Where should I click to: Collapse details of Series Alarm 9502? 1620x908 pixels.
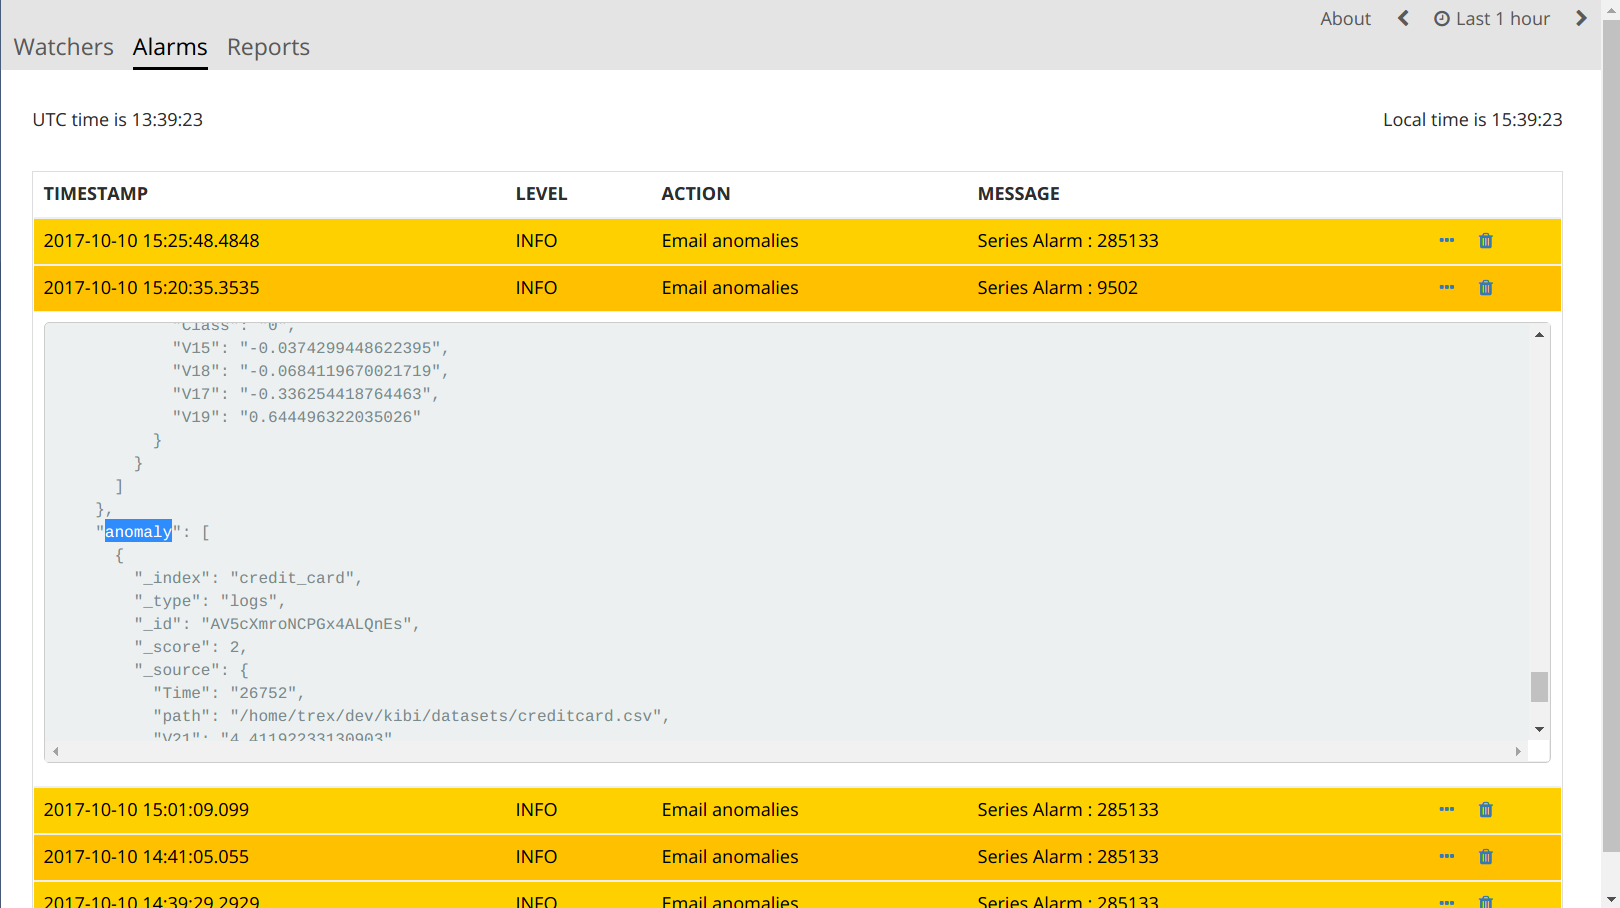[1446, 288]
